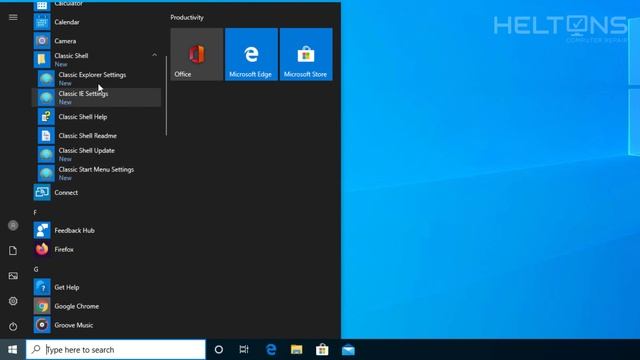Open Pictures from the Start sidebar
Image resolution: width=640 pixels, height=360 pixels.
tap(13, 276)
